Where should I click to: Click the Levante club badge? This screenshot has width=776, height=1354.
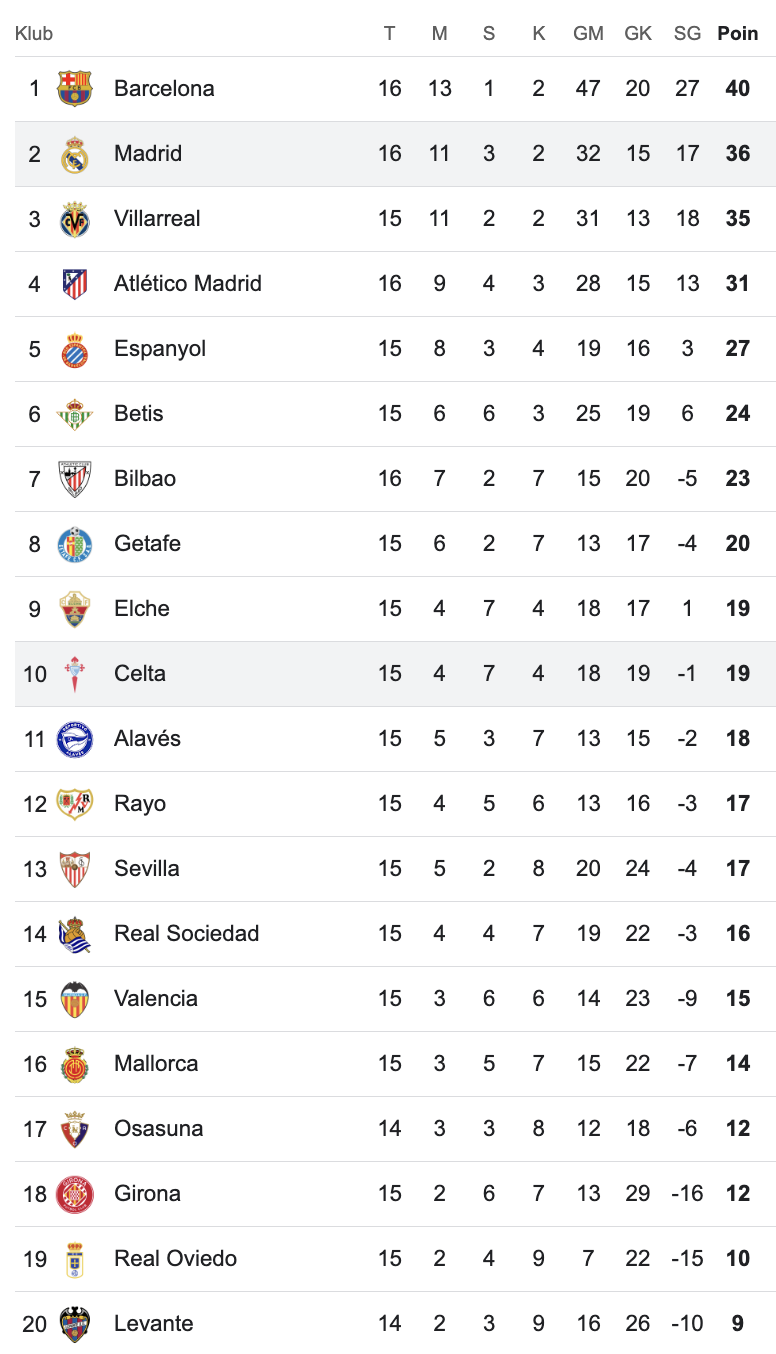pyautogui.click(x=75, y=1324)
